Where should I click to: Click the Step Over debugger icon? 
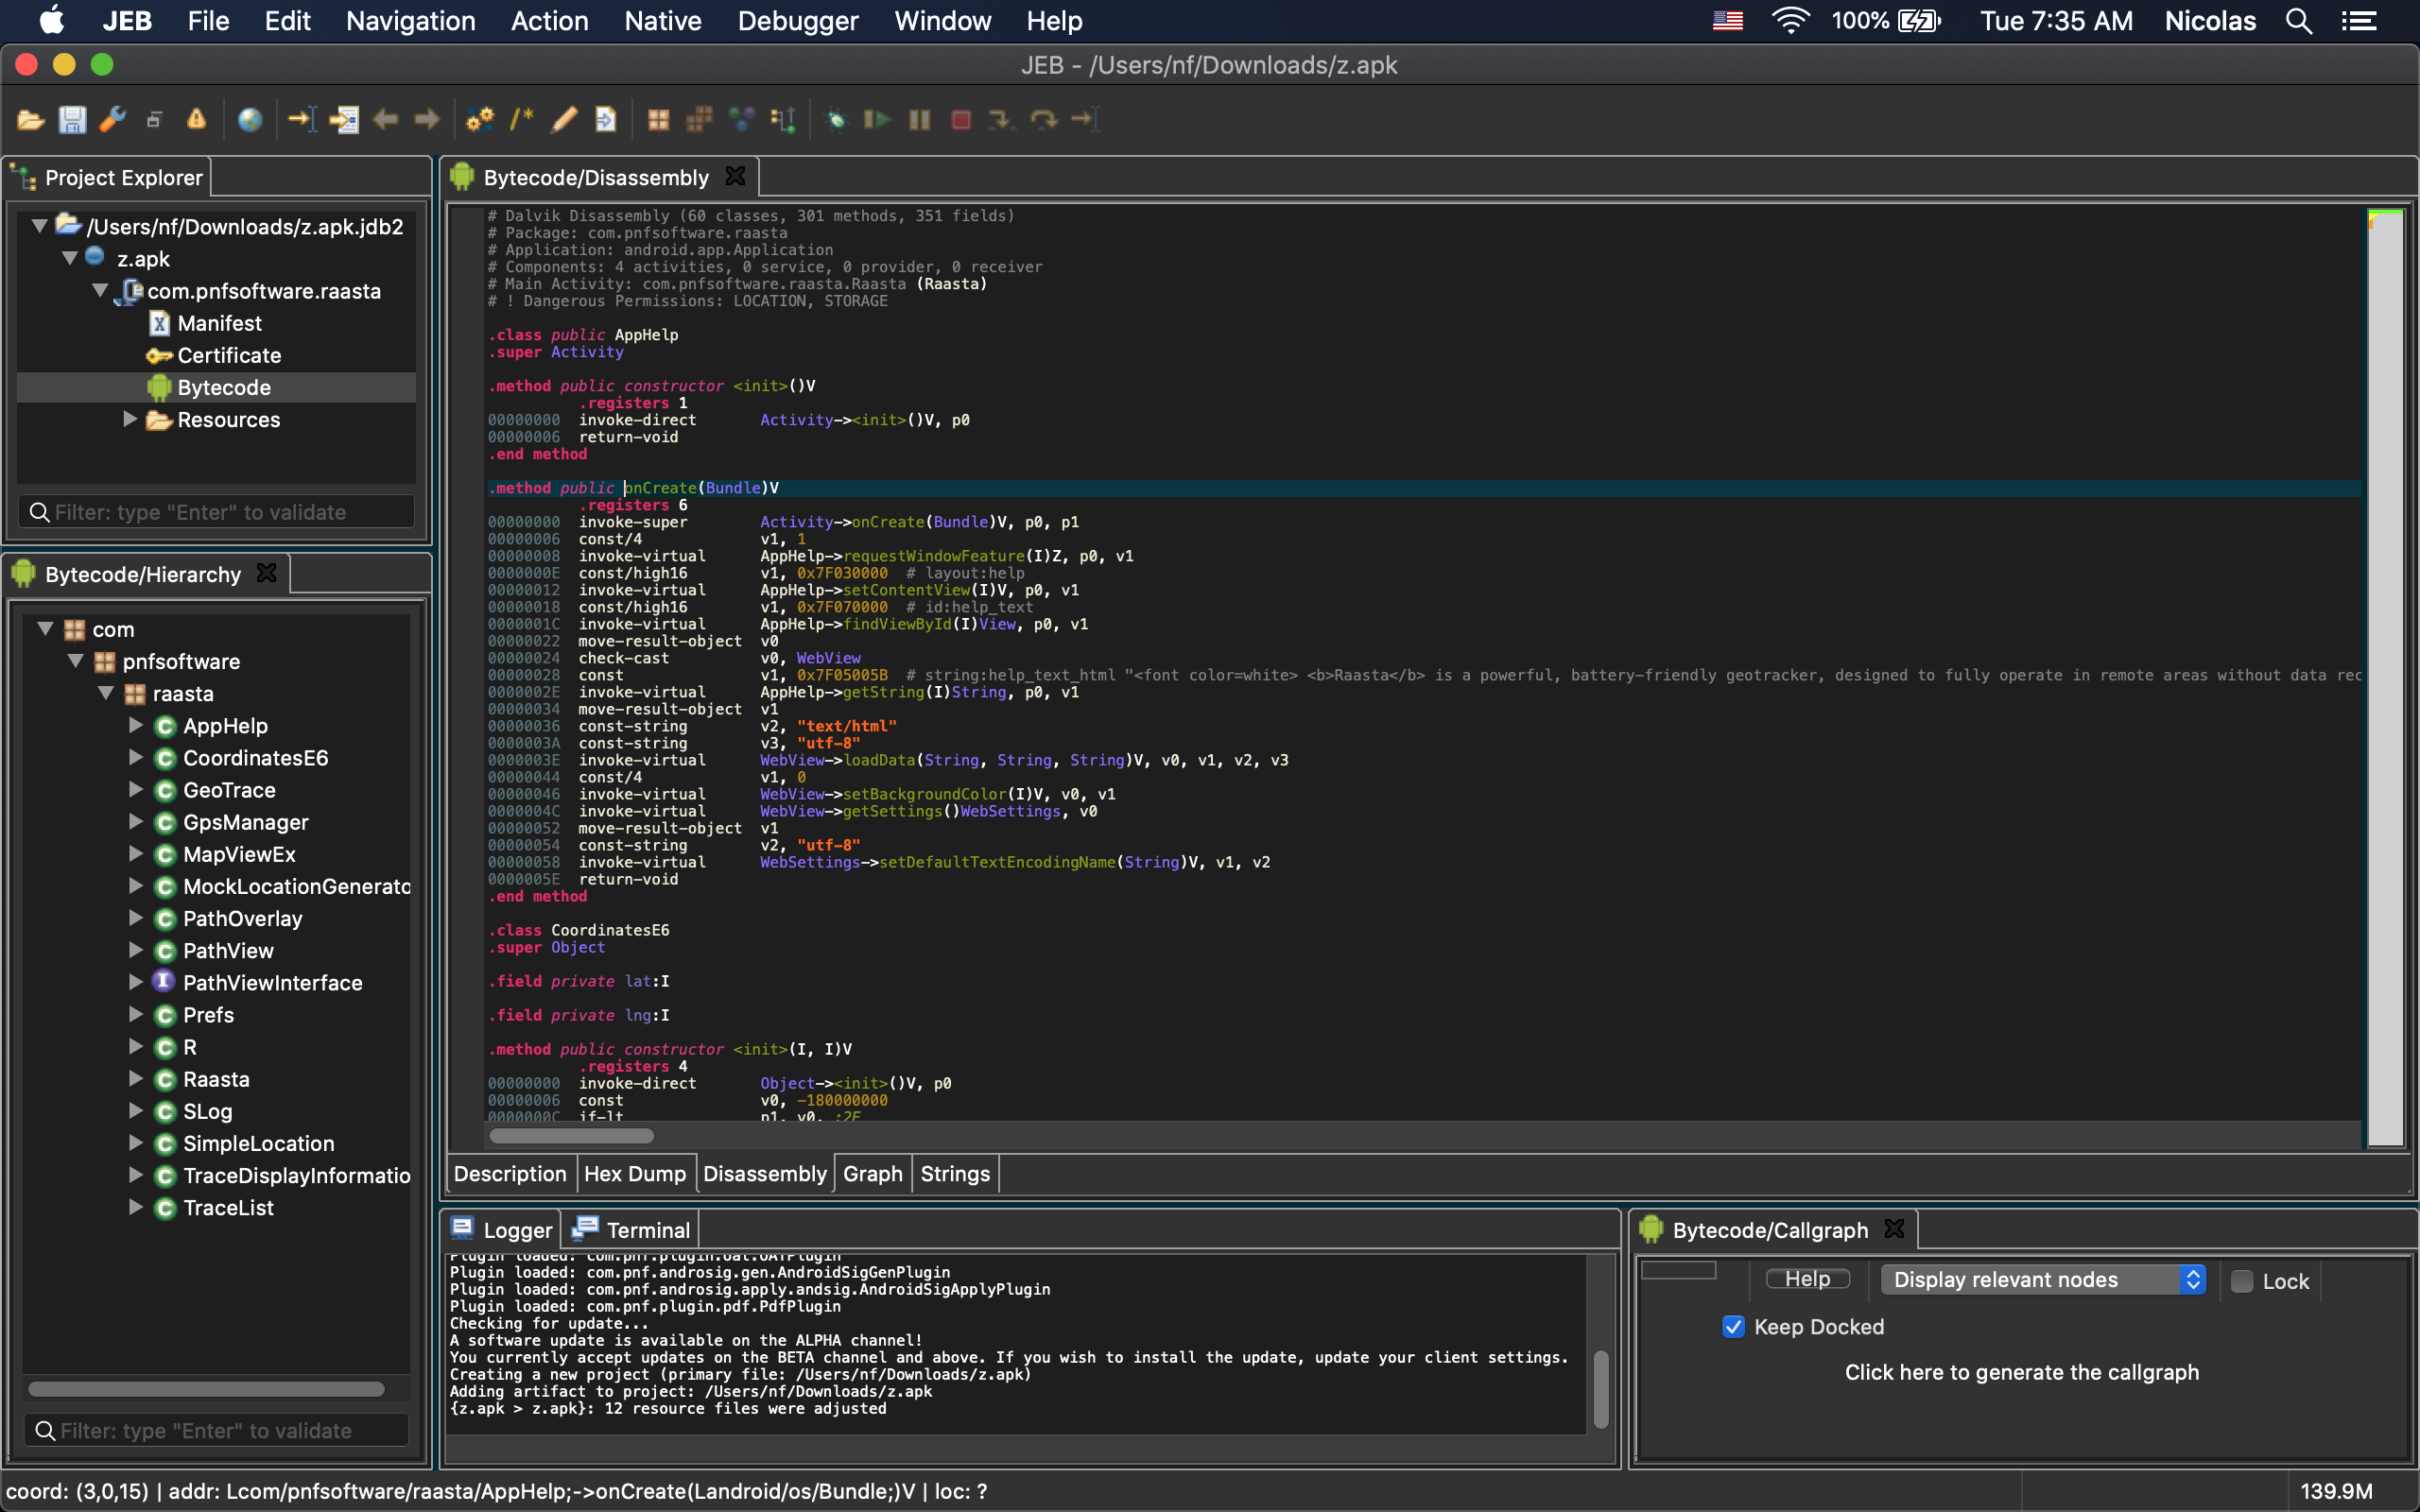(1043, 120)
